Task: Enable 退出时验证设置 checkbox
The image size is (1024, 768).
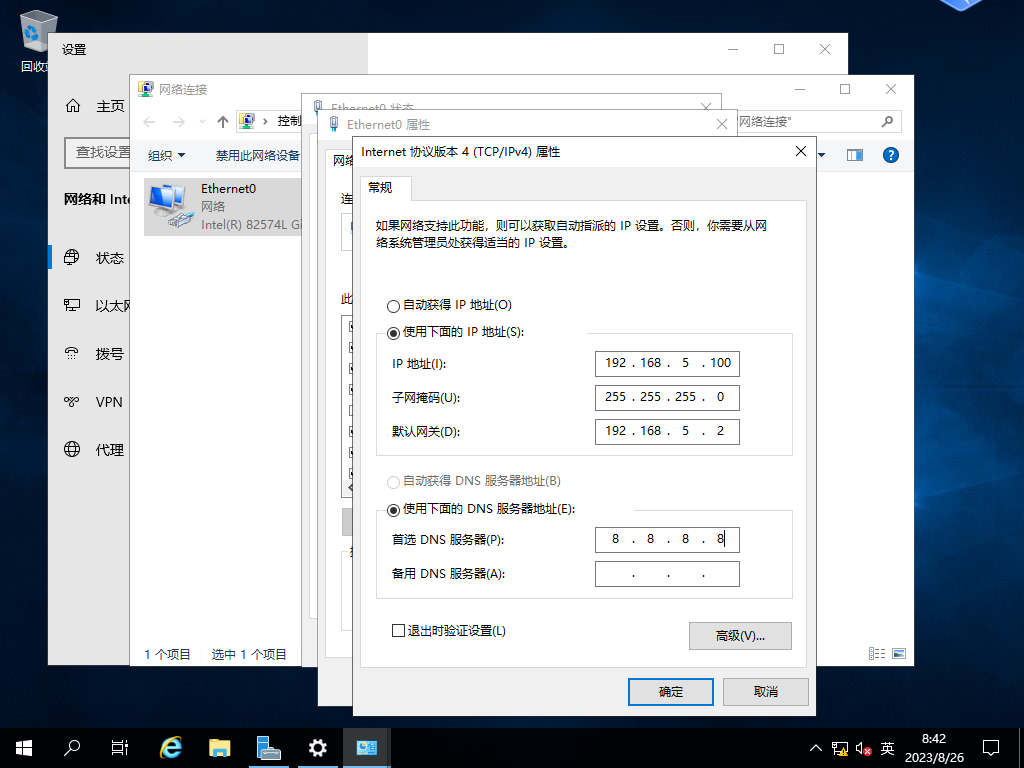Action: 398,630
